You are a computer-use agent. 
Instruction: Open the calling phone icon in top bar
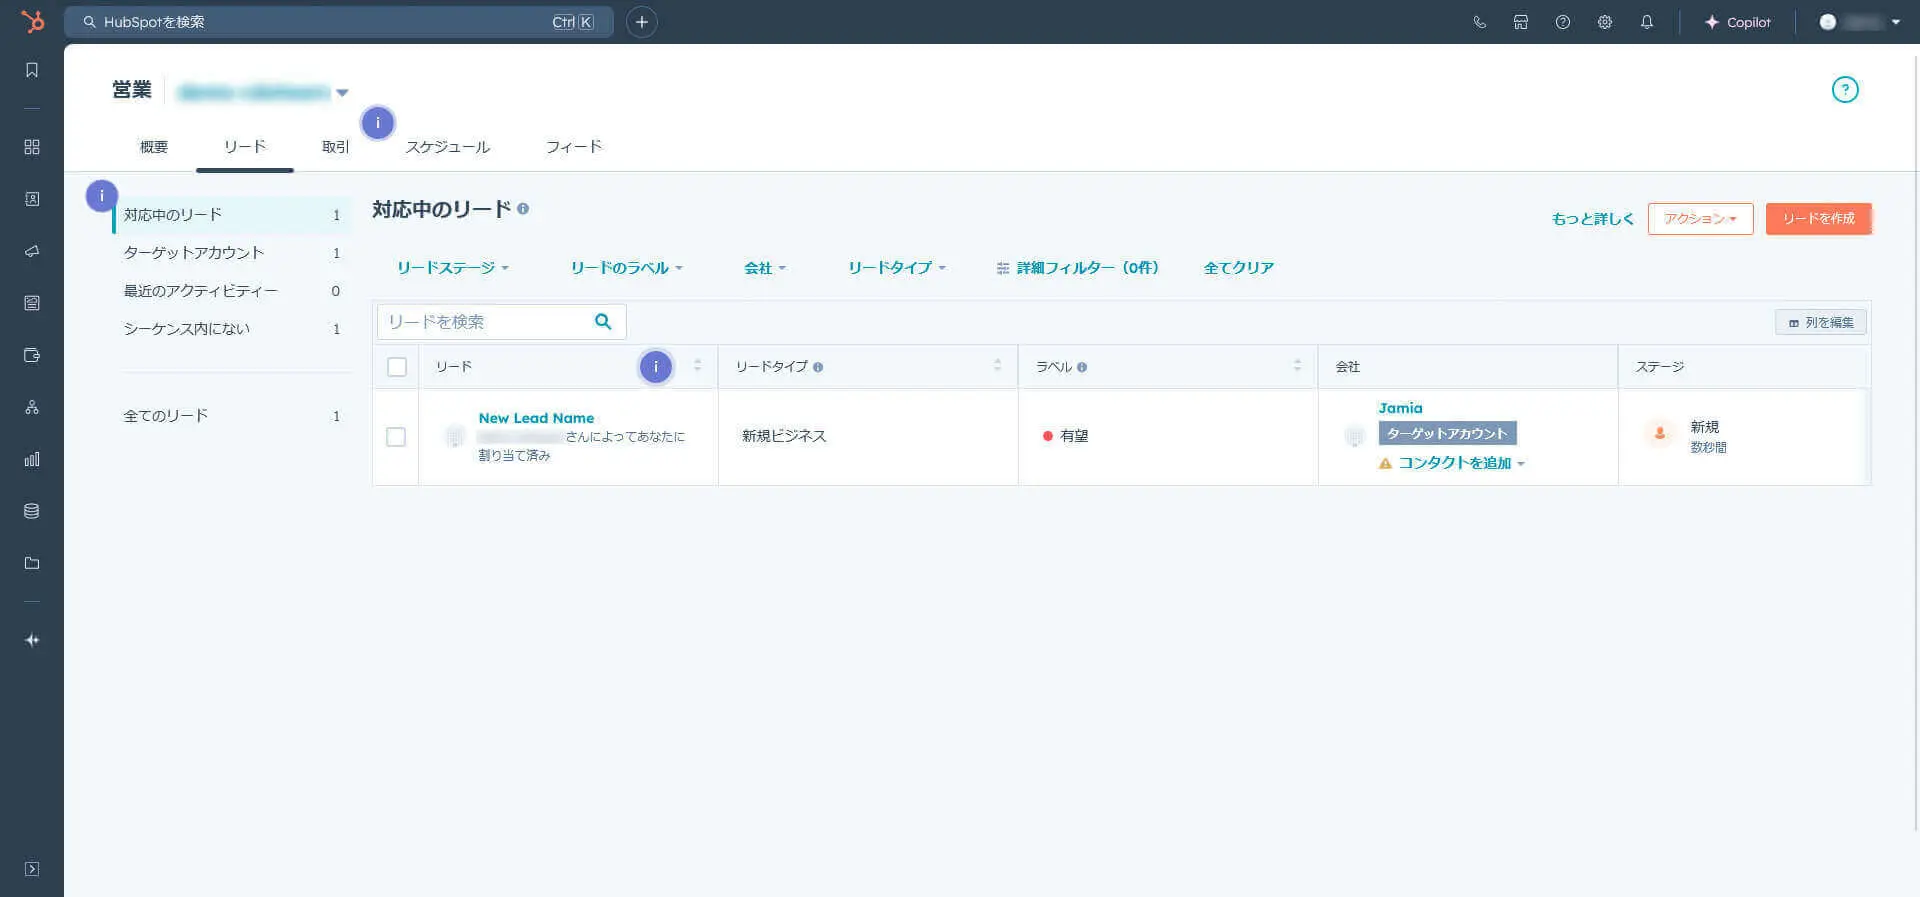[x=1479, y=22]
